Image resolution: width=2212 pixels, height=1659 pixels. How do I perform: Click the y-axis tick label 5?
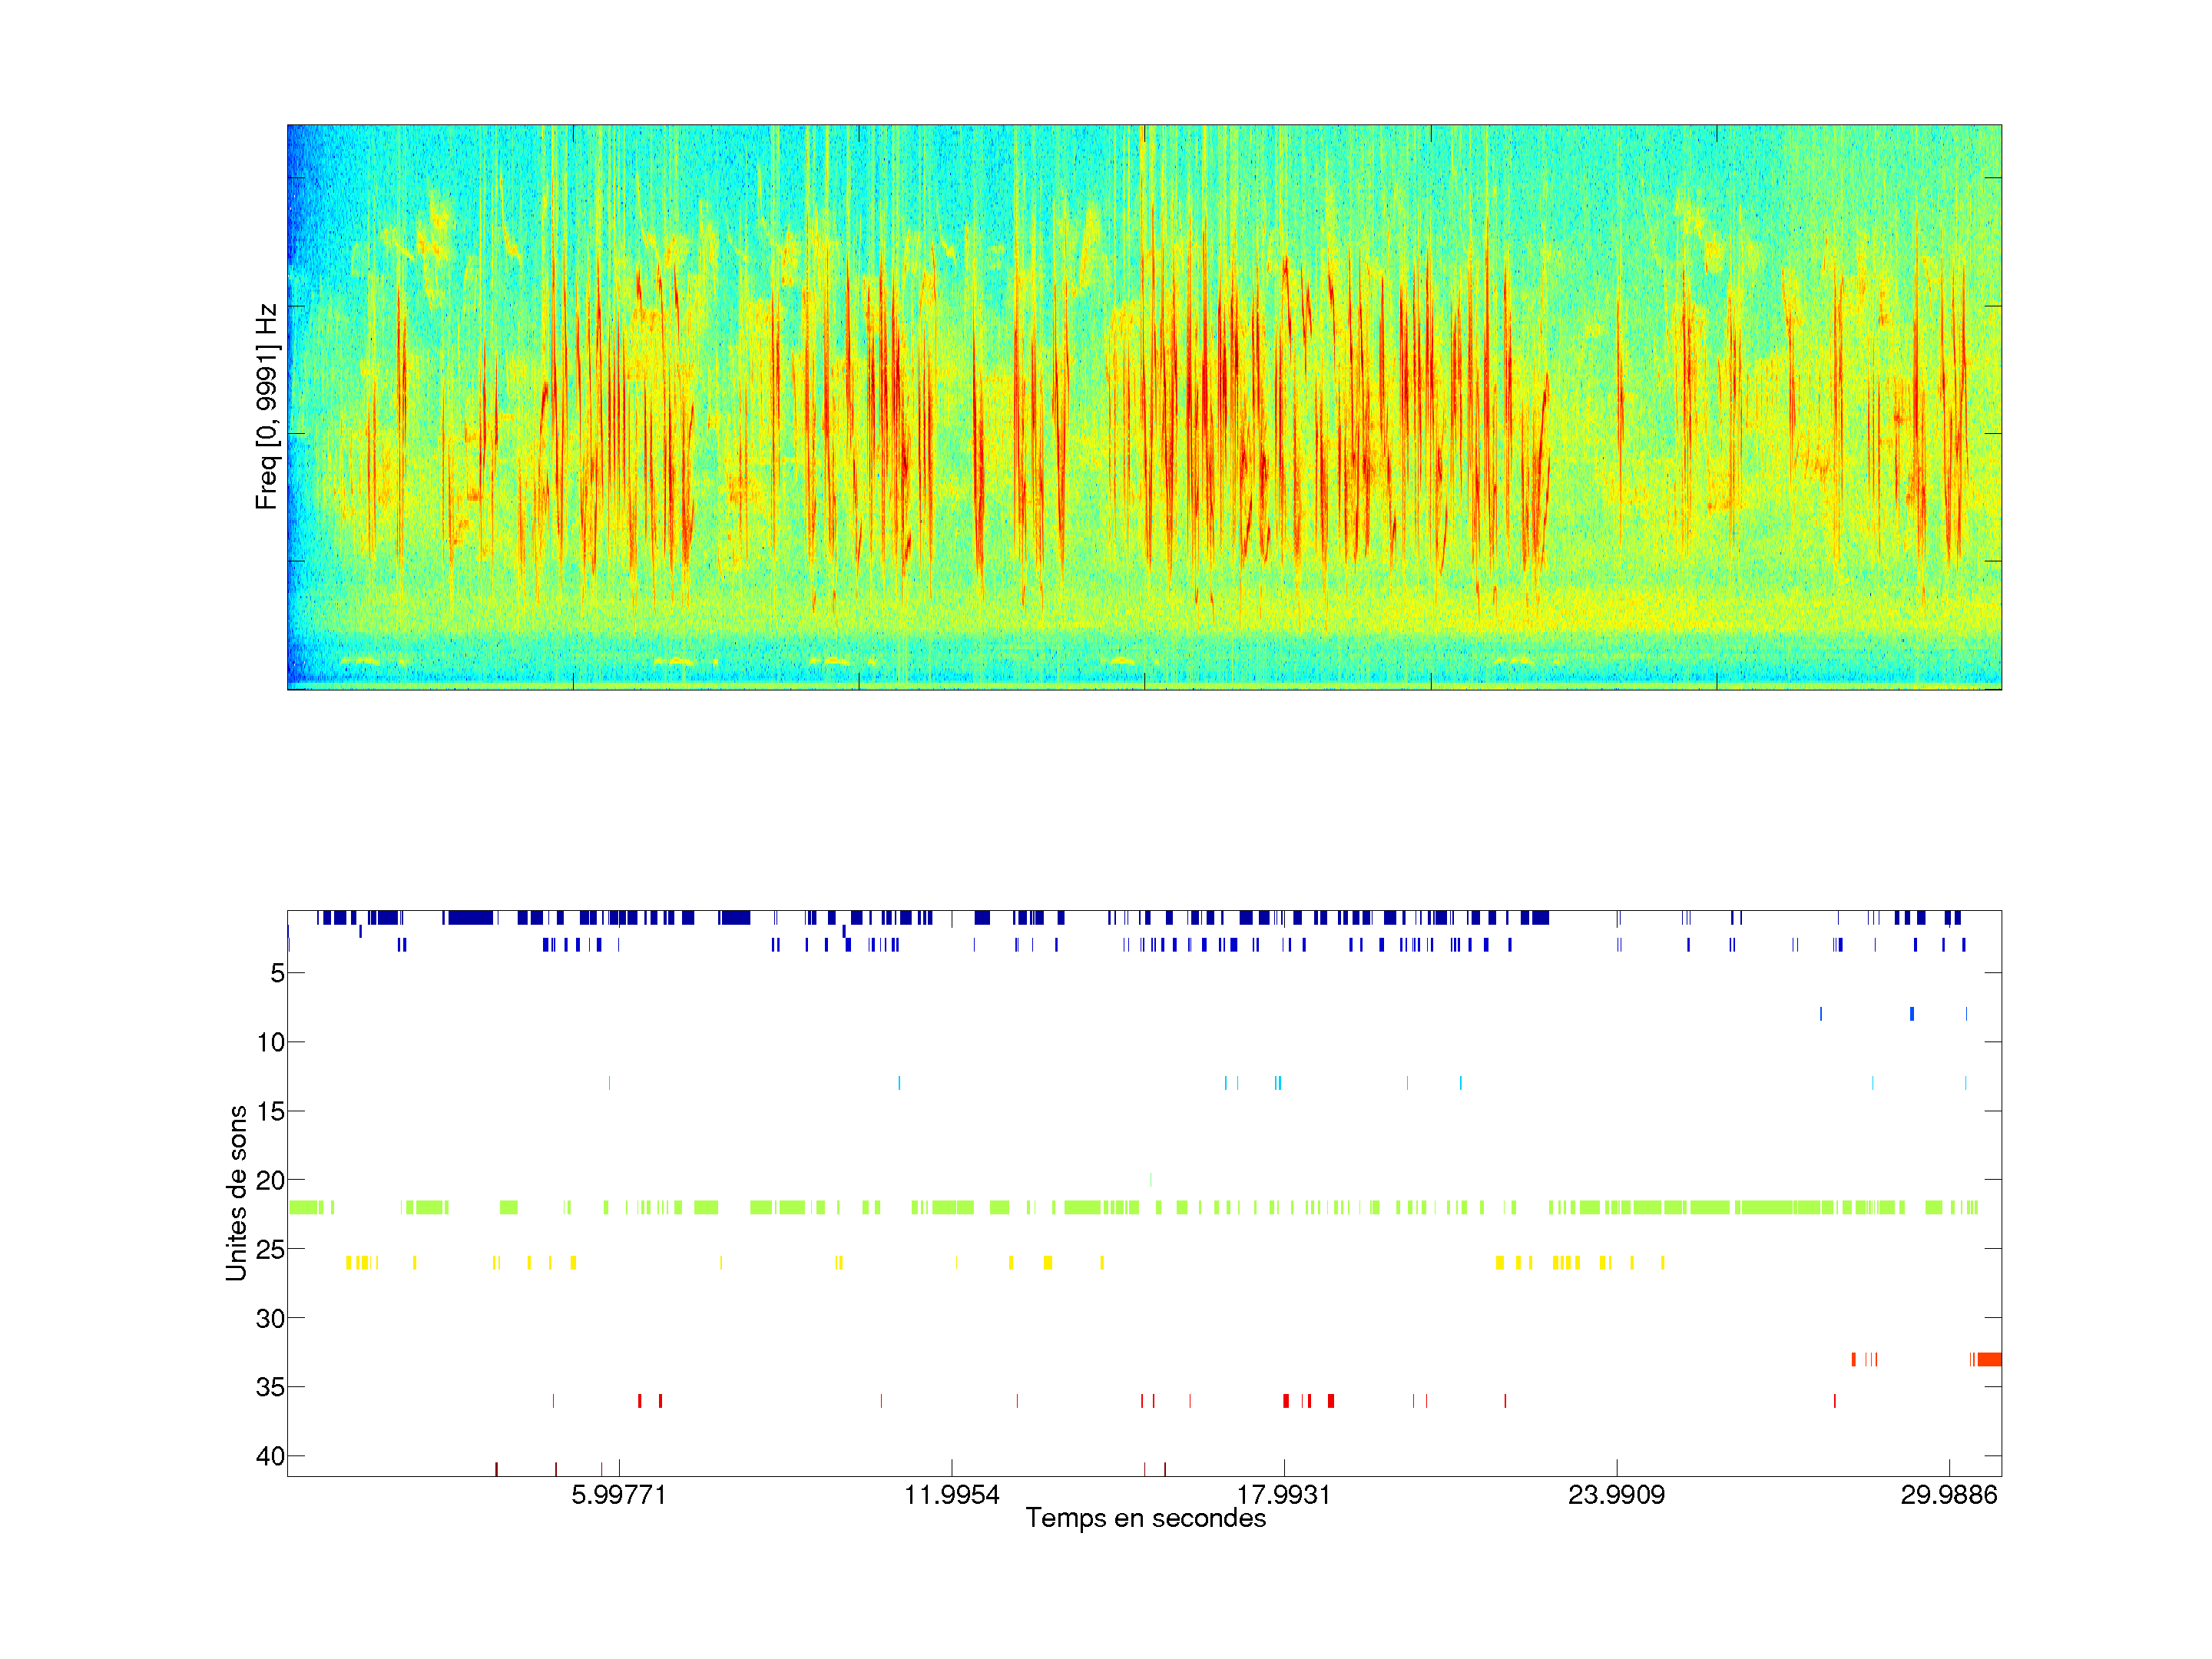pos(277,973)
